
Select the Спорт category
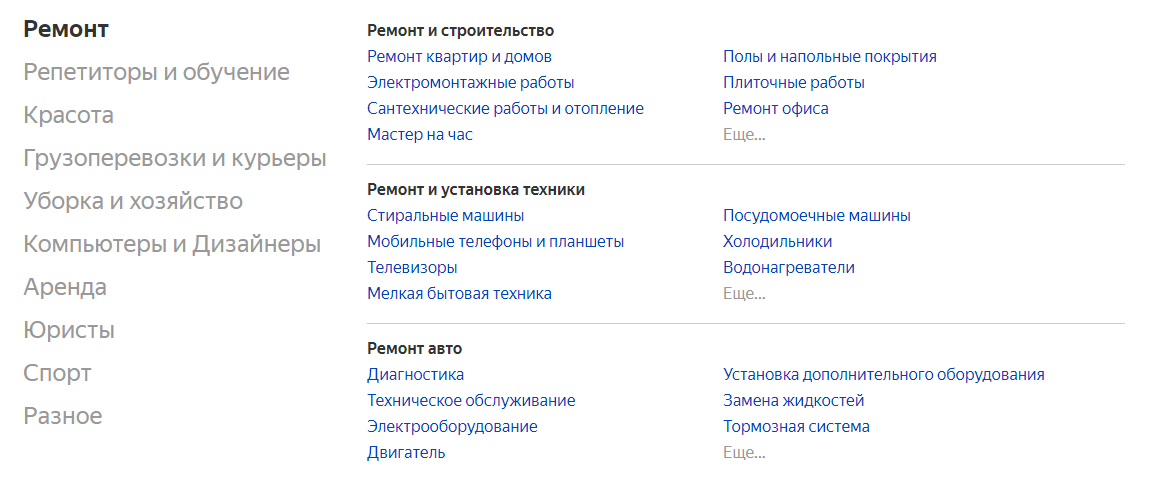click(57, 374)
